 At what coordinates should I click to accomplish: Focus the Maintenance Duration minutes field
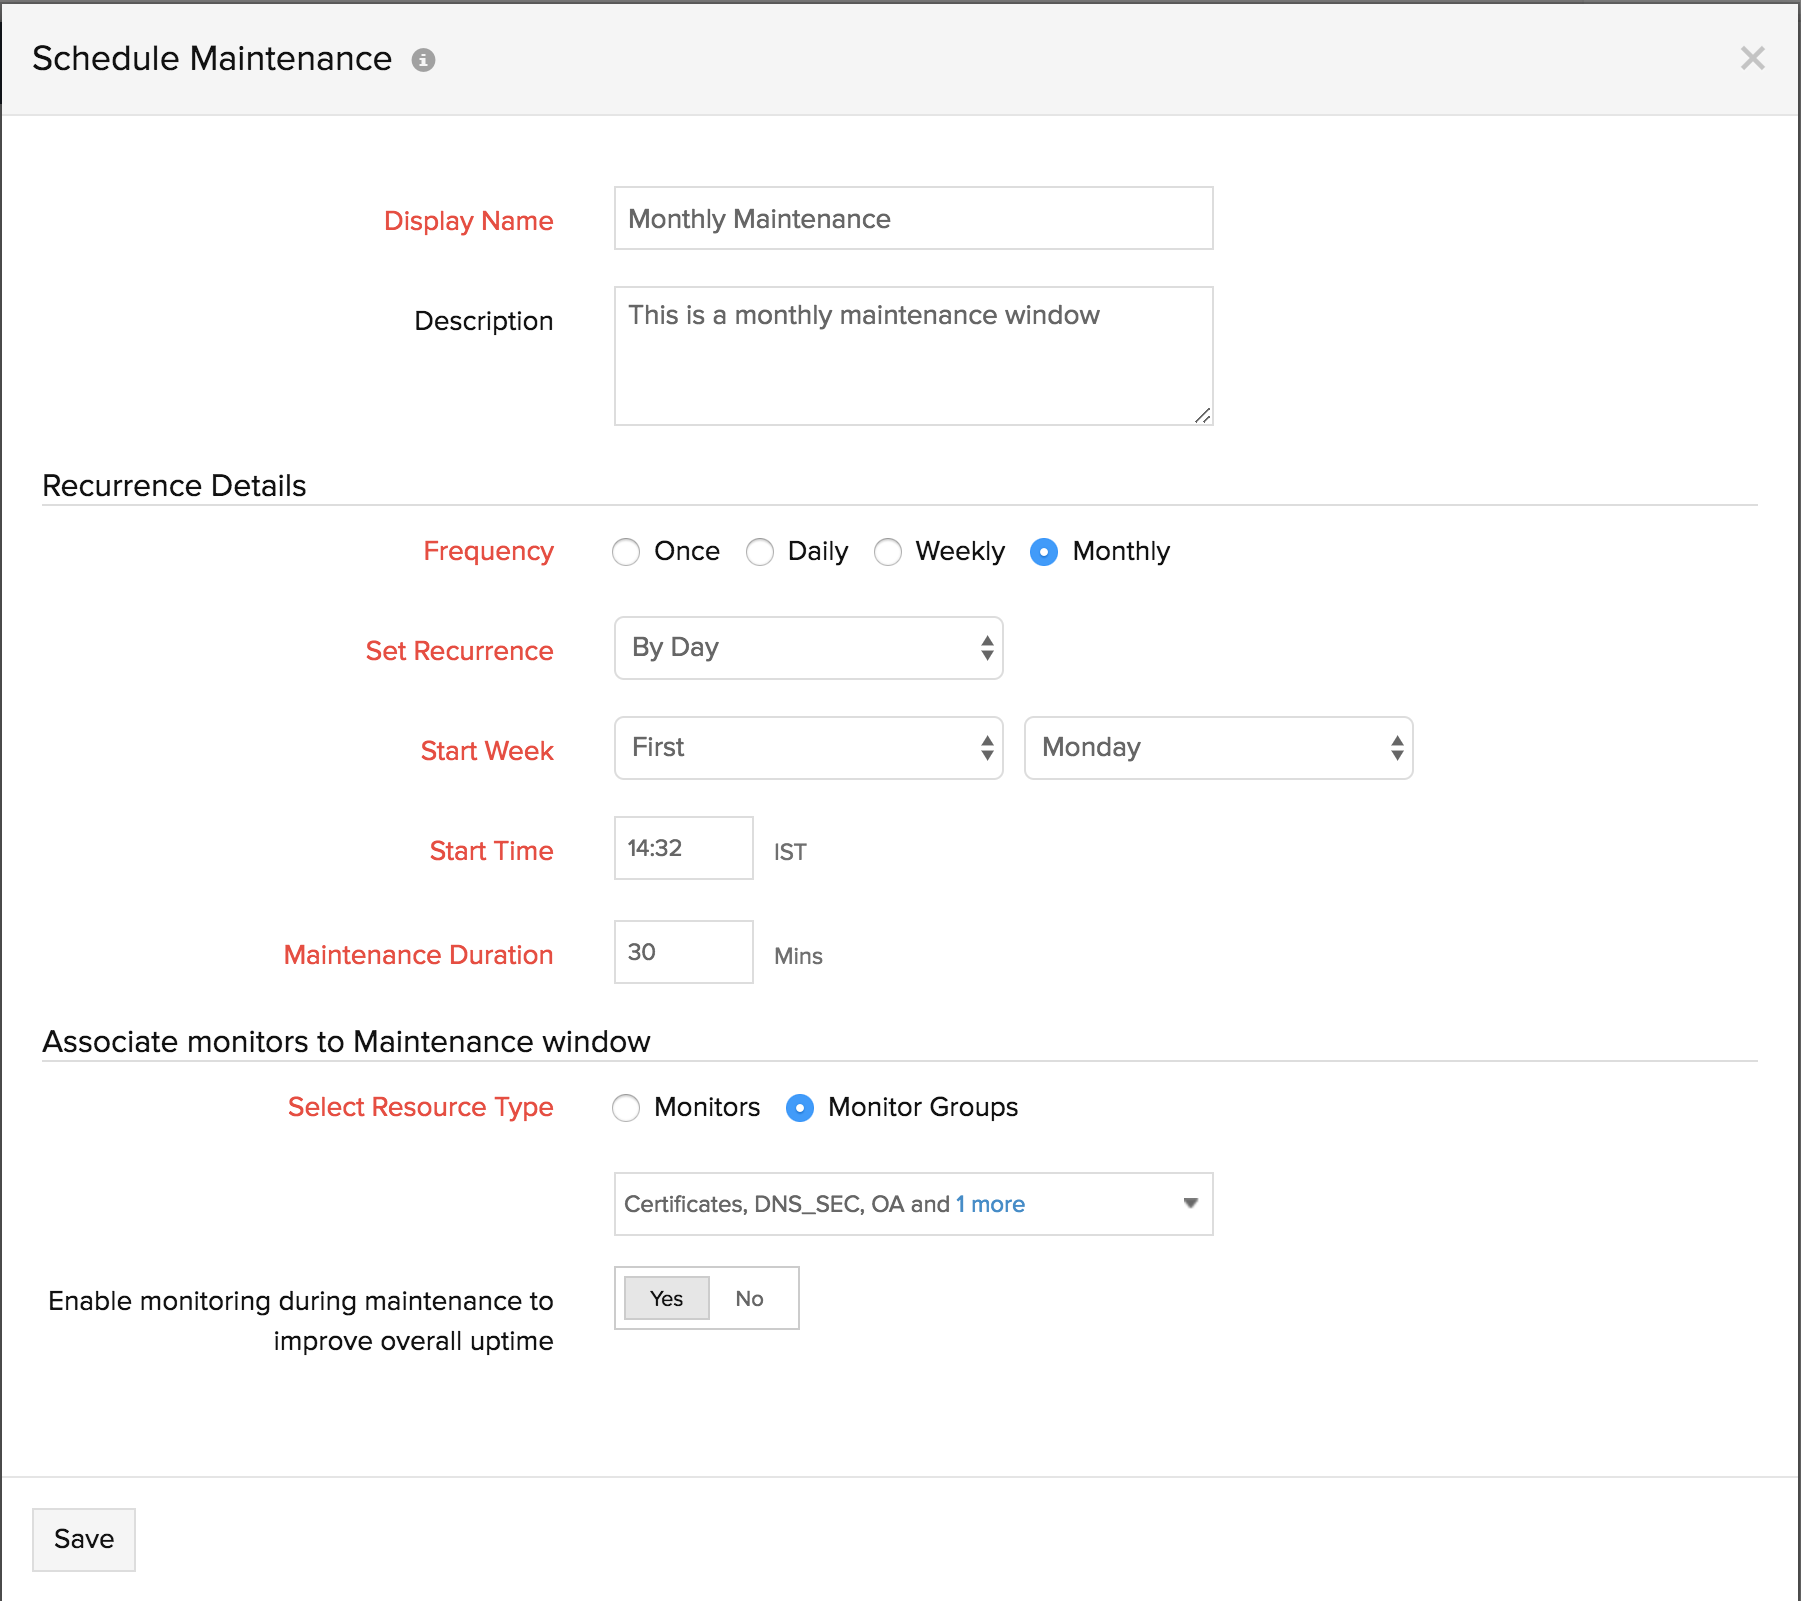click(x=683, y=952)
